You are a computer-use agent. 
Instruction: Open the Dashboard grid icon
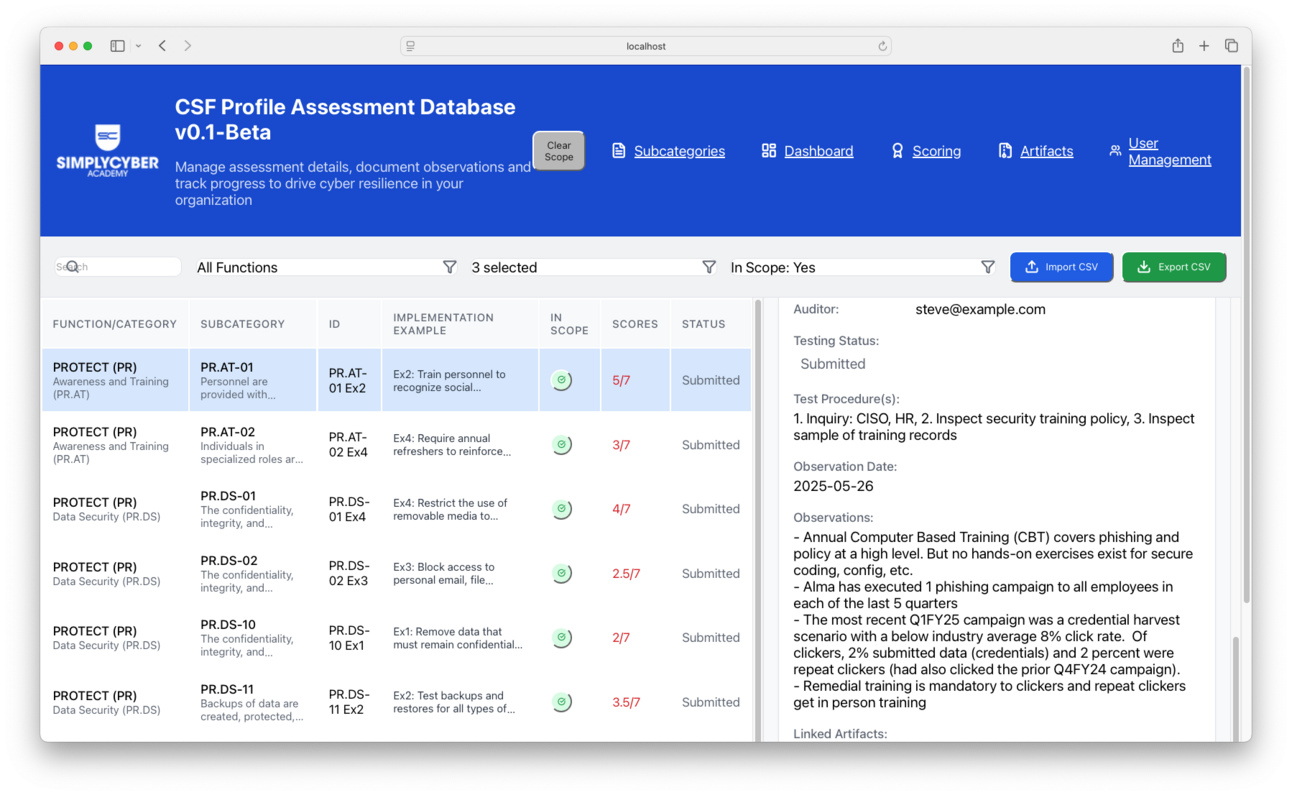tap(769, 150)
